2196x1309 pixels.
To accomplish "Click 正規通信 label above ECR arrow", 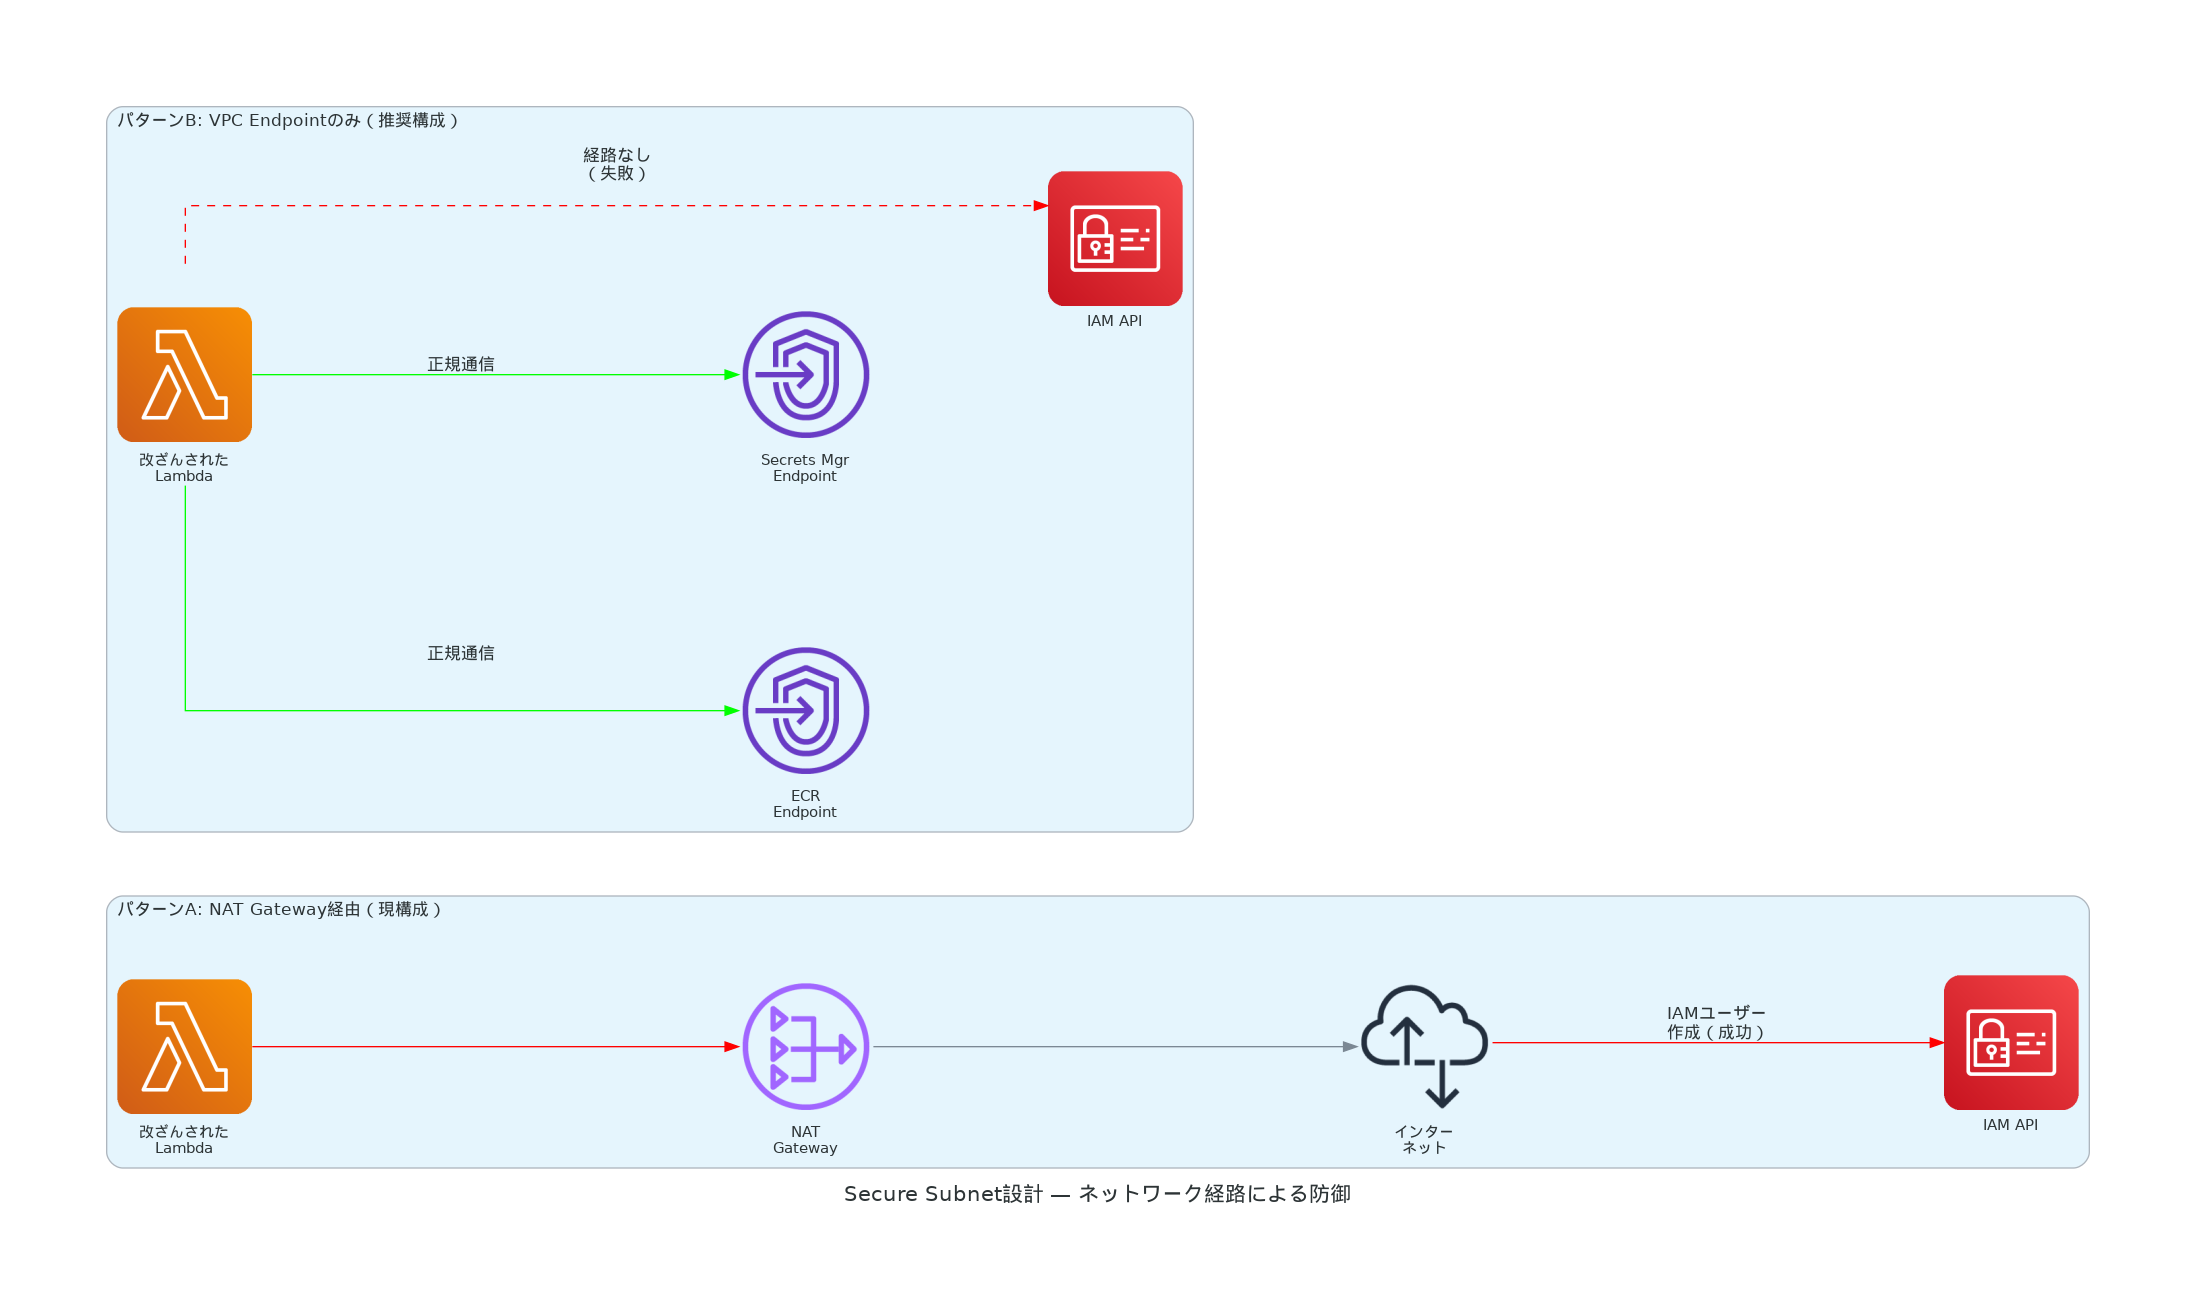I will pyautogui.click(x=460, y=653).
